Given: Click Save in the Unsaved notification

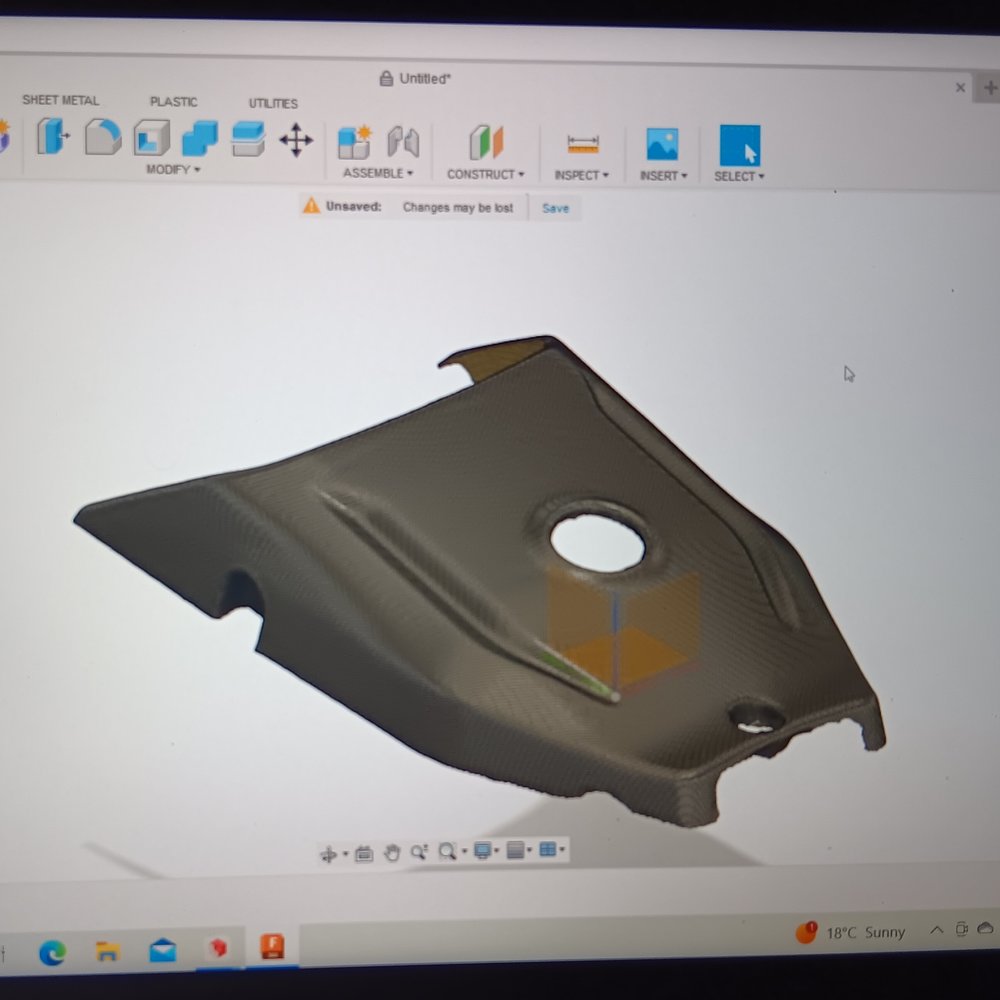Looking at the screenshot, I should pos(555,208).
